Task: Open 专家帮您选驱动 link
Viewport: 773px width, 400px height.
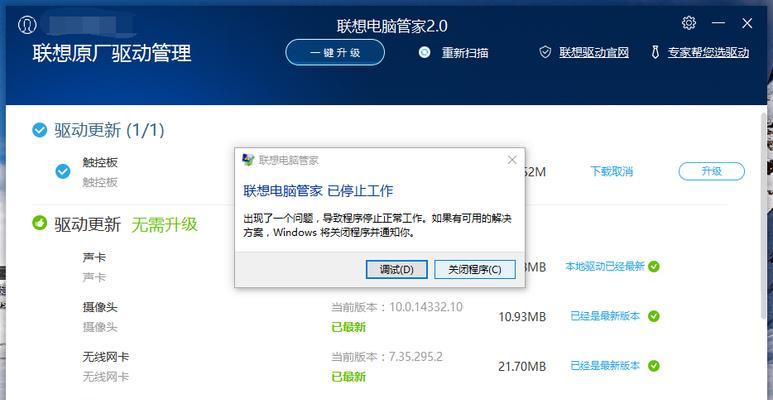Action: click(708, 52)
